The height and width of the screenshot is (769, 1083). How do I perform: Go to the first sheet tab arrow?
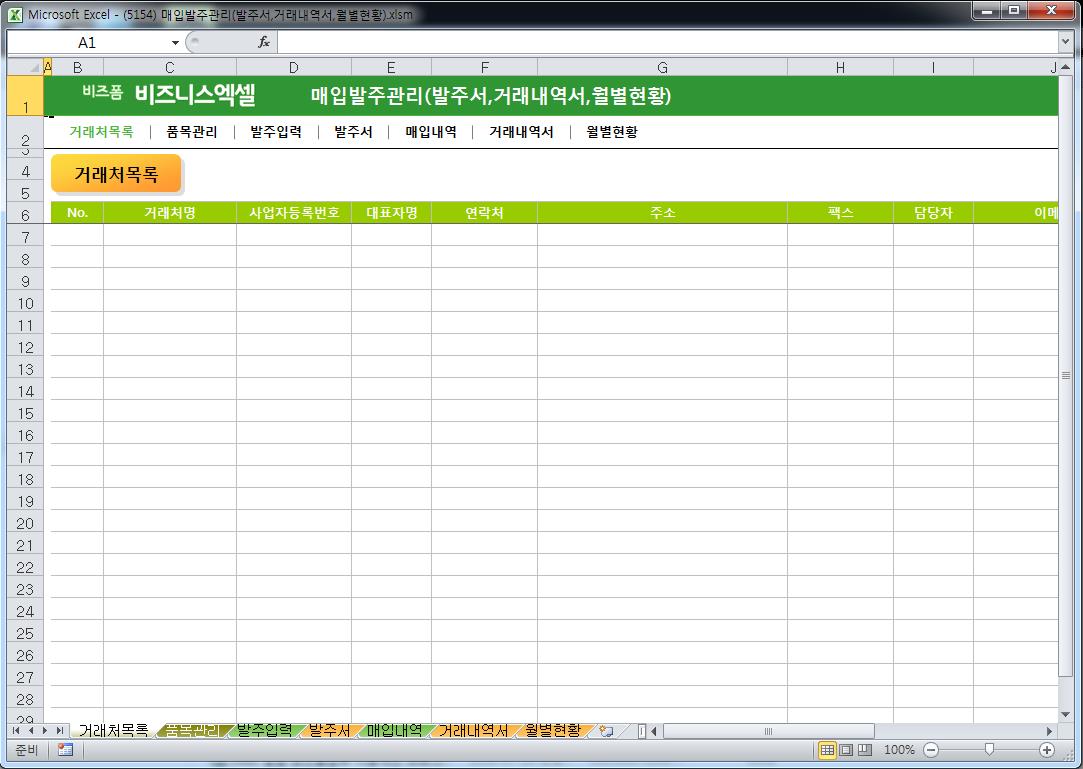[17, 731]
